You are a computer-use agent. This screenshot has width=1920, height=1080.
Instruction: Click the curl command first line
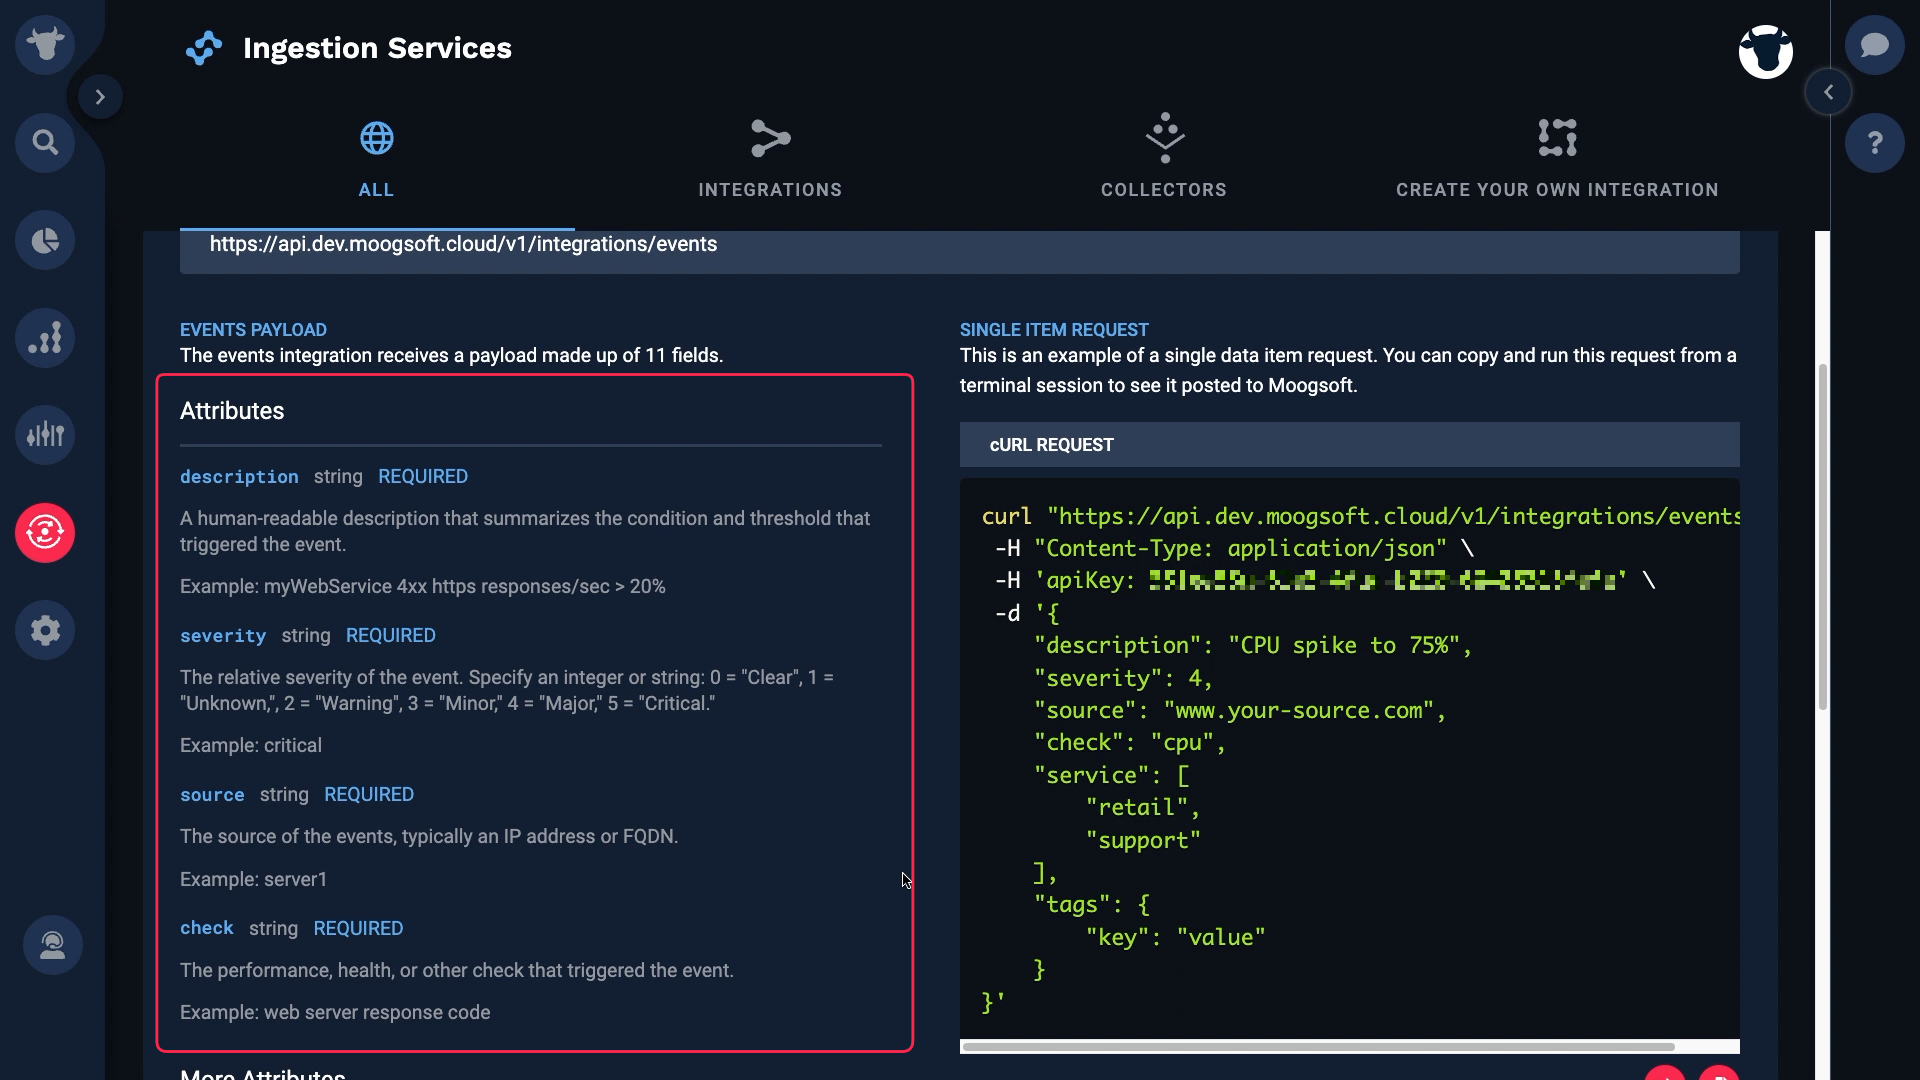click(x=1360, y=517)
